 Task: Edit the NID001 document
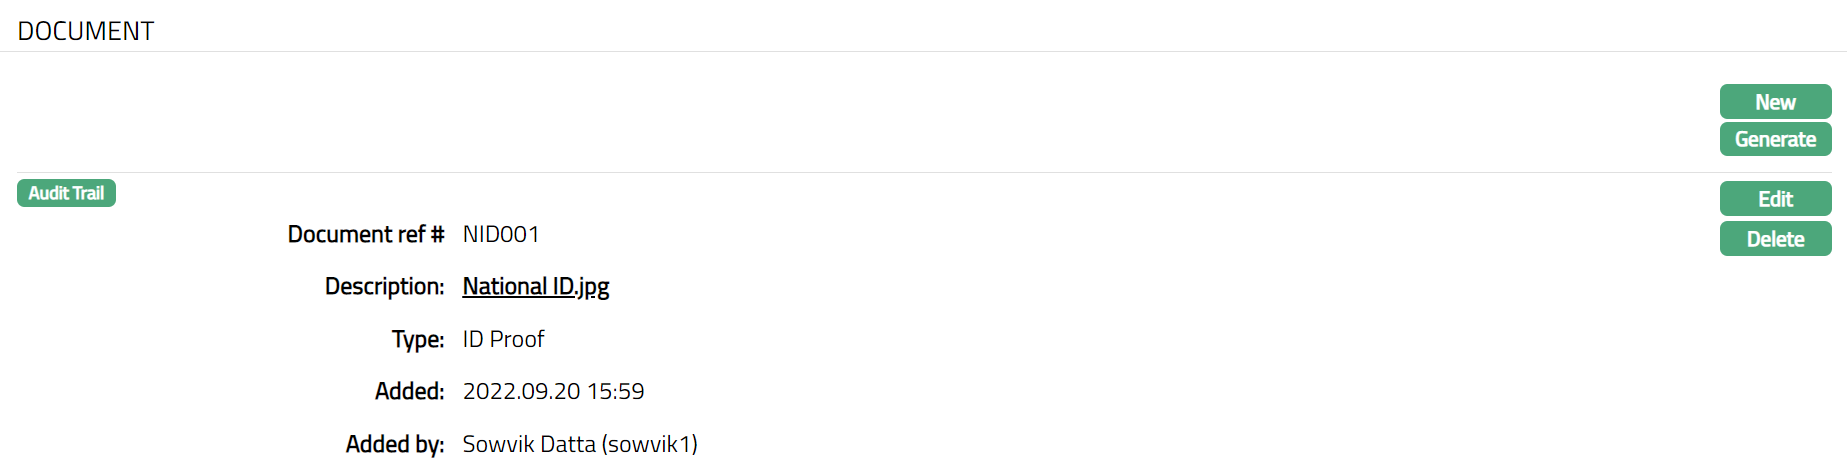1775,199
